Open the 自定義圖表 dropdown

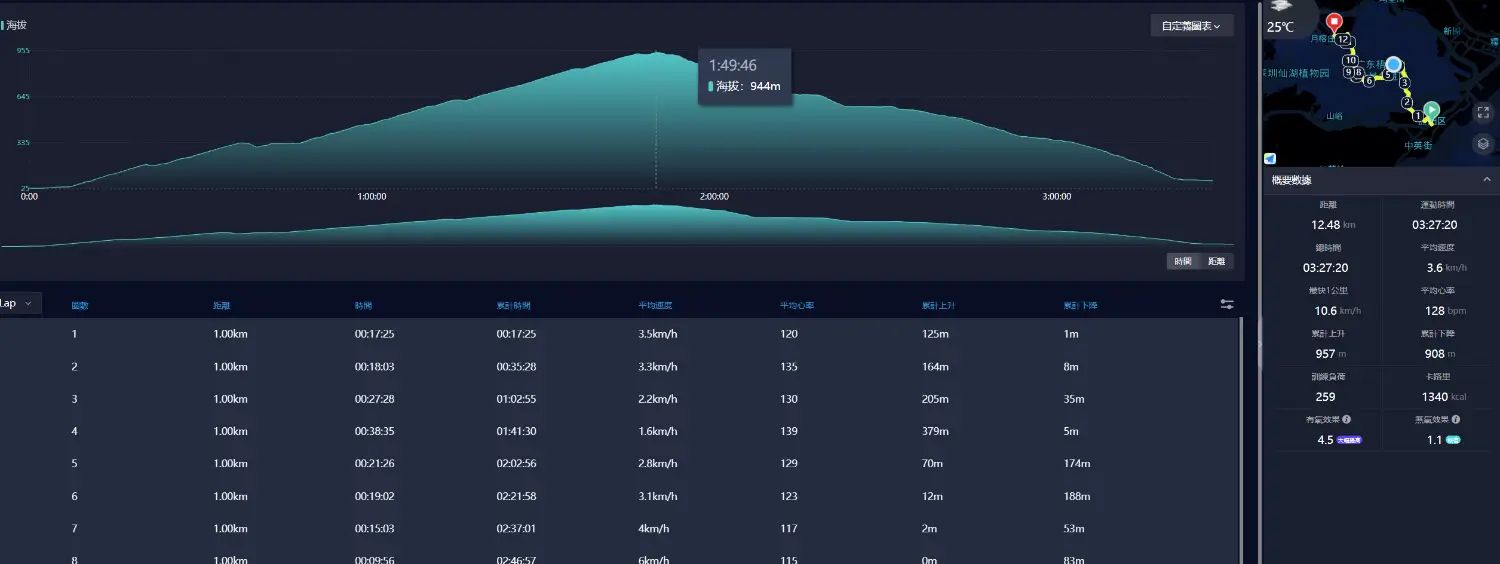pos(1191,26)
